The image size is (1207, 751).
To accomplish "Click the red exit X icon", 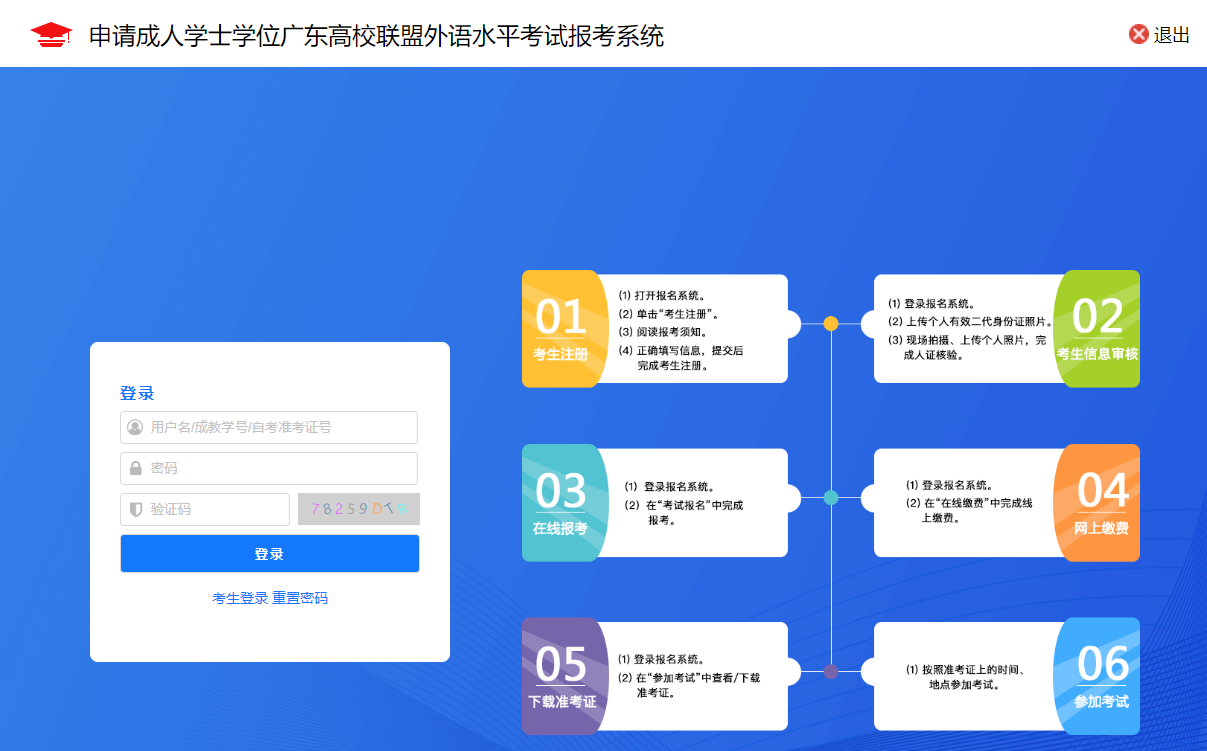I will (x=1138, y=35).
